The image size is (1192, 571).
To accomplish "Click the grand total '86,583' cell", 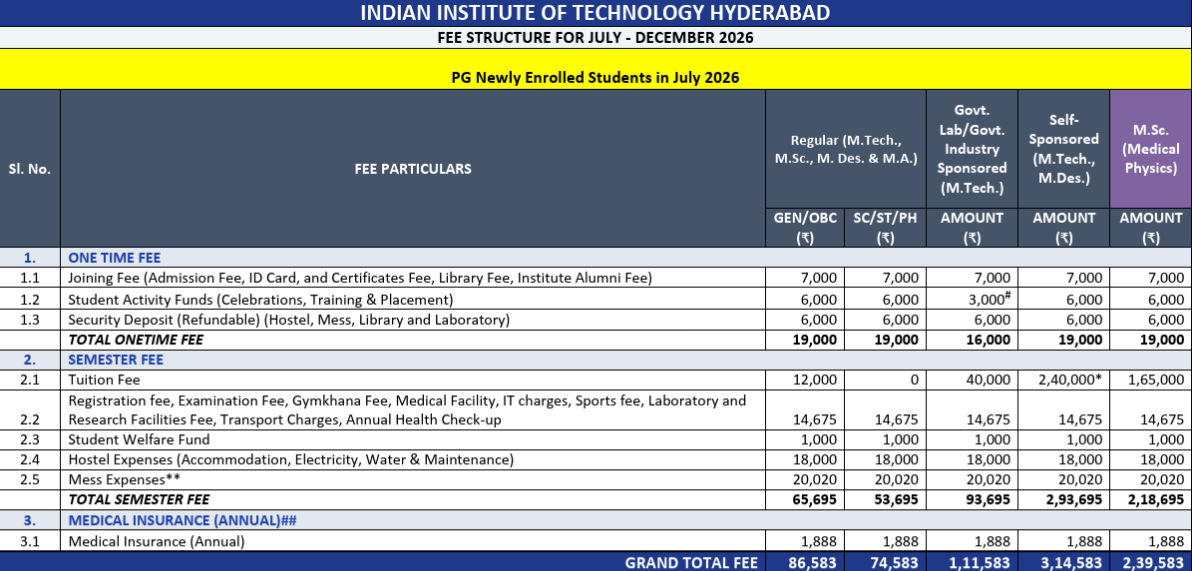I will coord(812,563).
